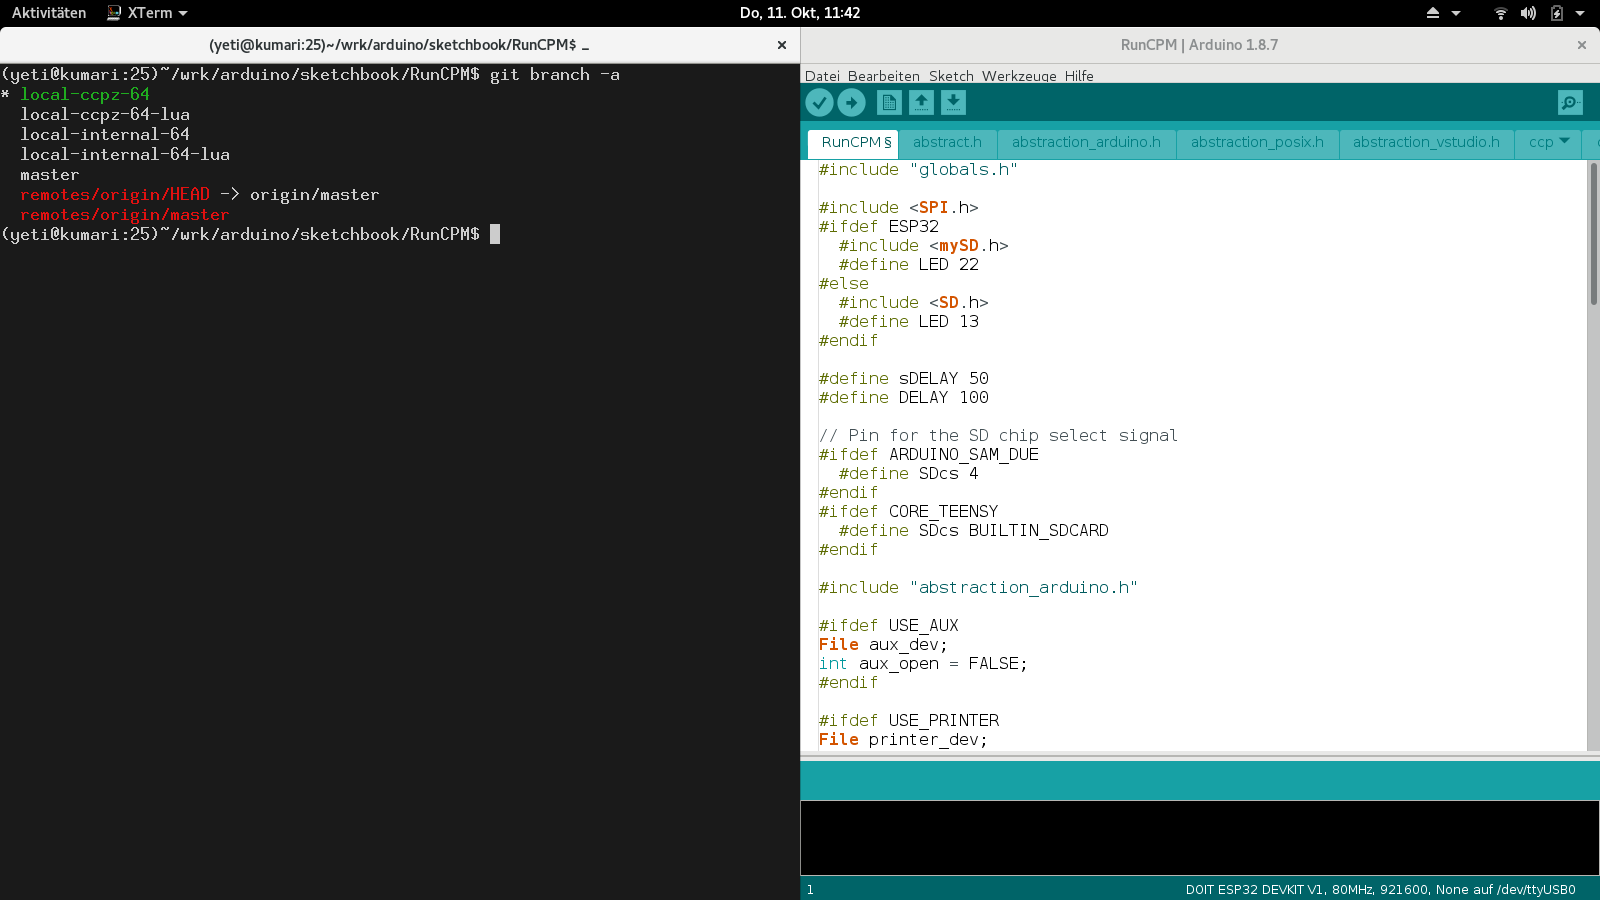Screen dimensions: 1600x900
Task: Open the Serial Monitor magnifier icon
Action: point(1570,102)
